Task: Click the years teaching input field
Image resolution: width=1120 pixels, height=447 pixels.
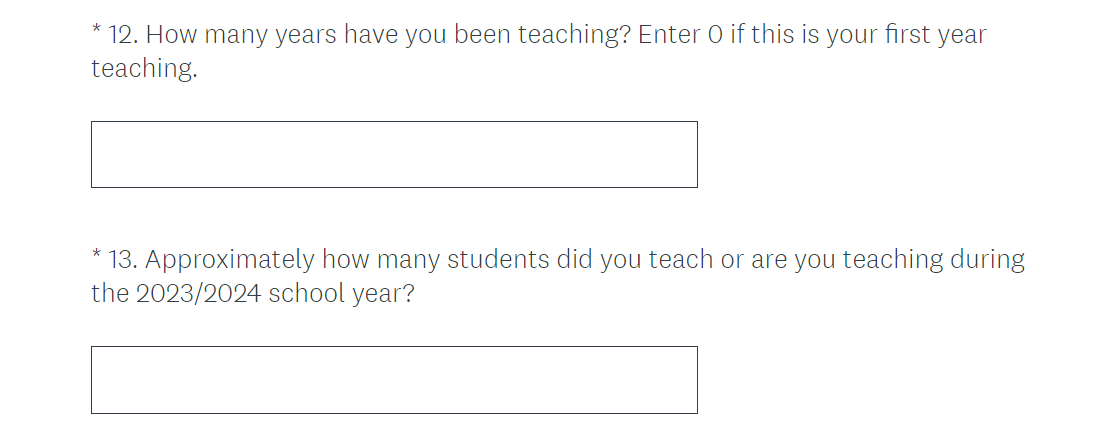Action: pos(394,155)
